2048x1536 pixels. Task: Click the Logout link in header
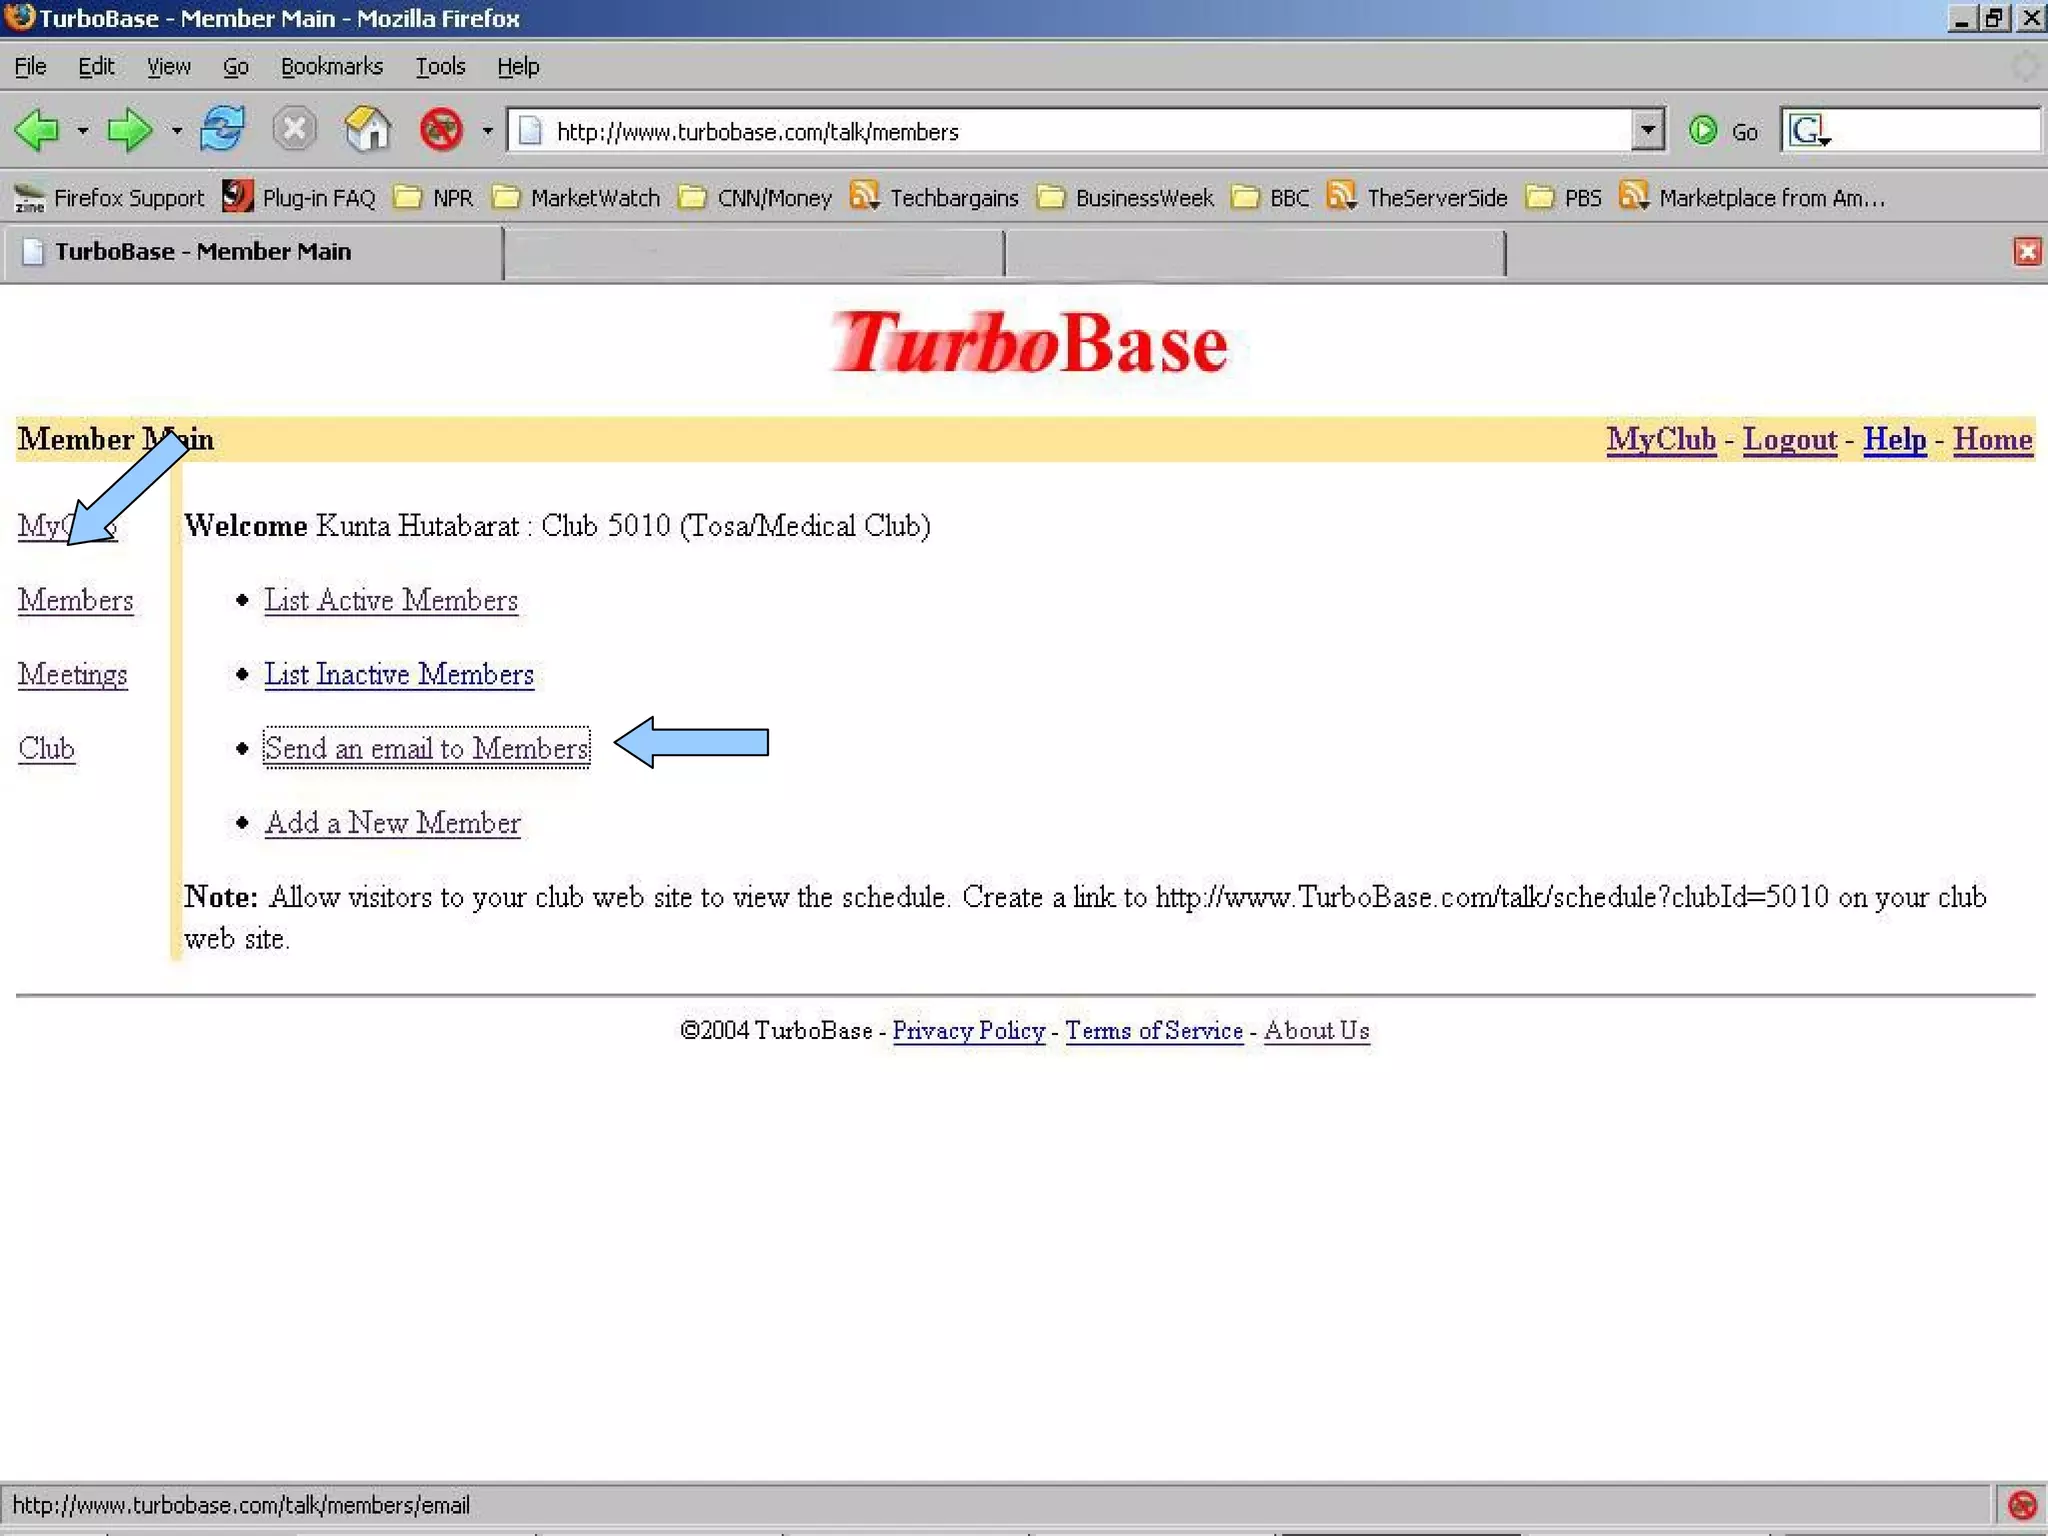coord(1789,440)
